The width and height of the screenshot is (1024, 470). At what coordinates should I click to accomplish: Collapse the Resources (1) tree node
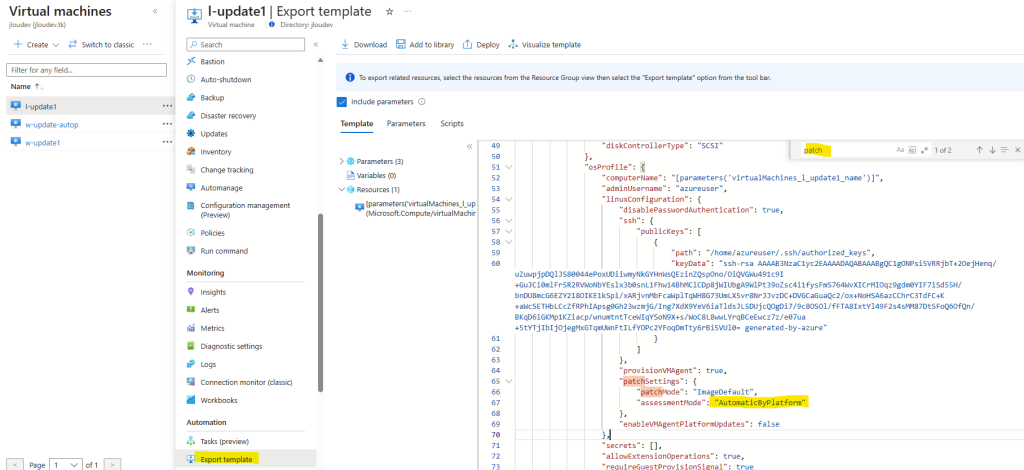(342, 190)
